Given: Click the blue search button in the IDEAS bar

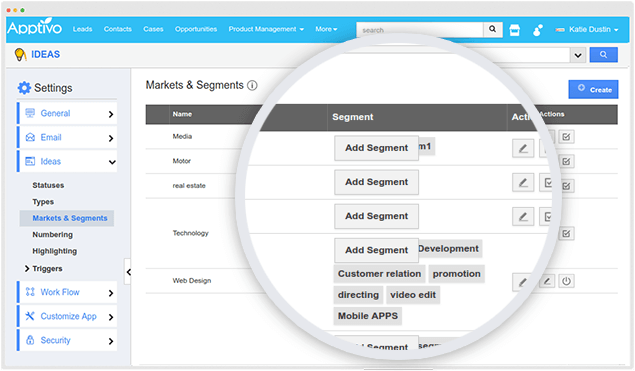Looking at the screenshot, I should point(603,55).
